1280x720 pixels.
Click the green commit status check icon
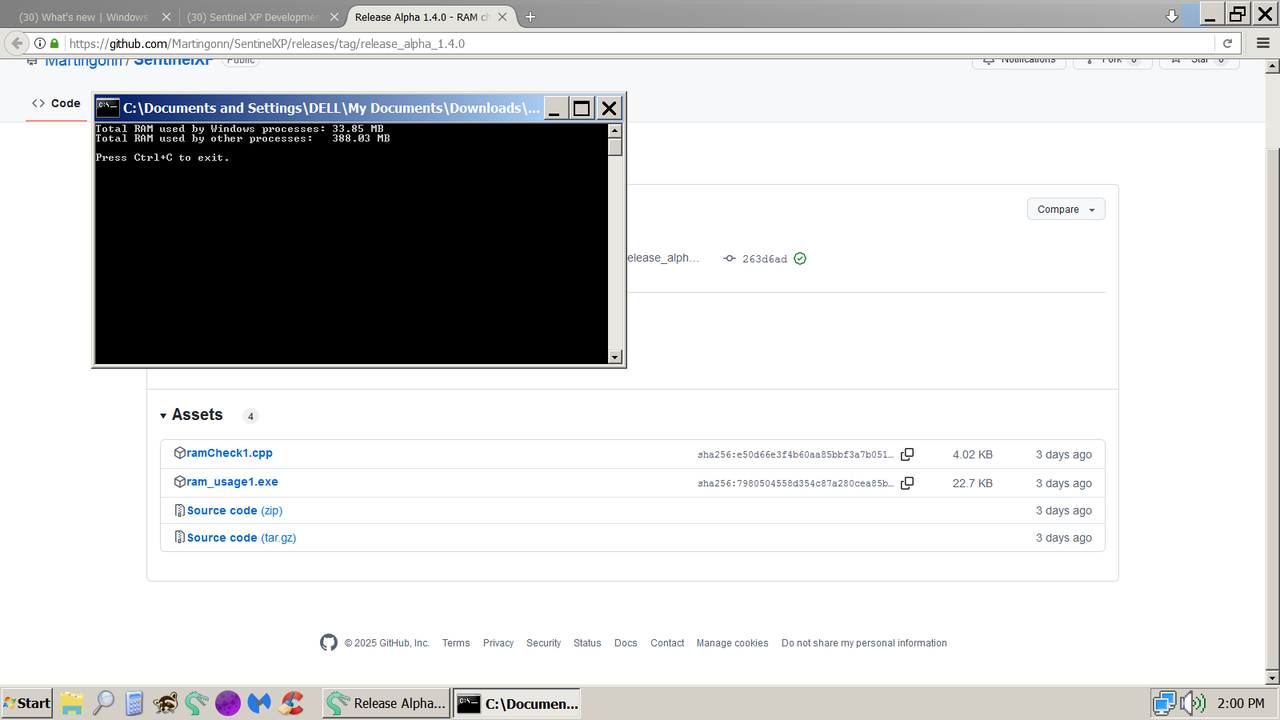(800, 258)
